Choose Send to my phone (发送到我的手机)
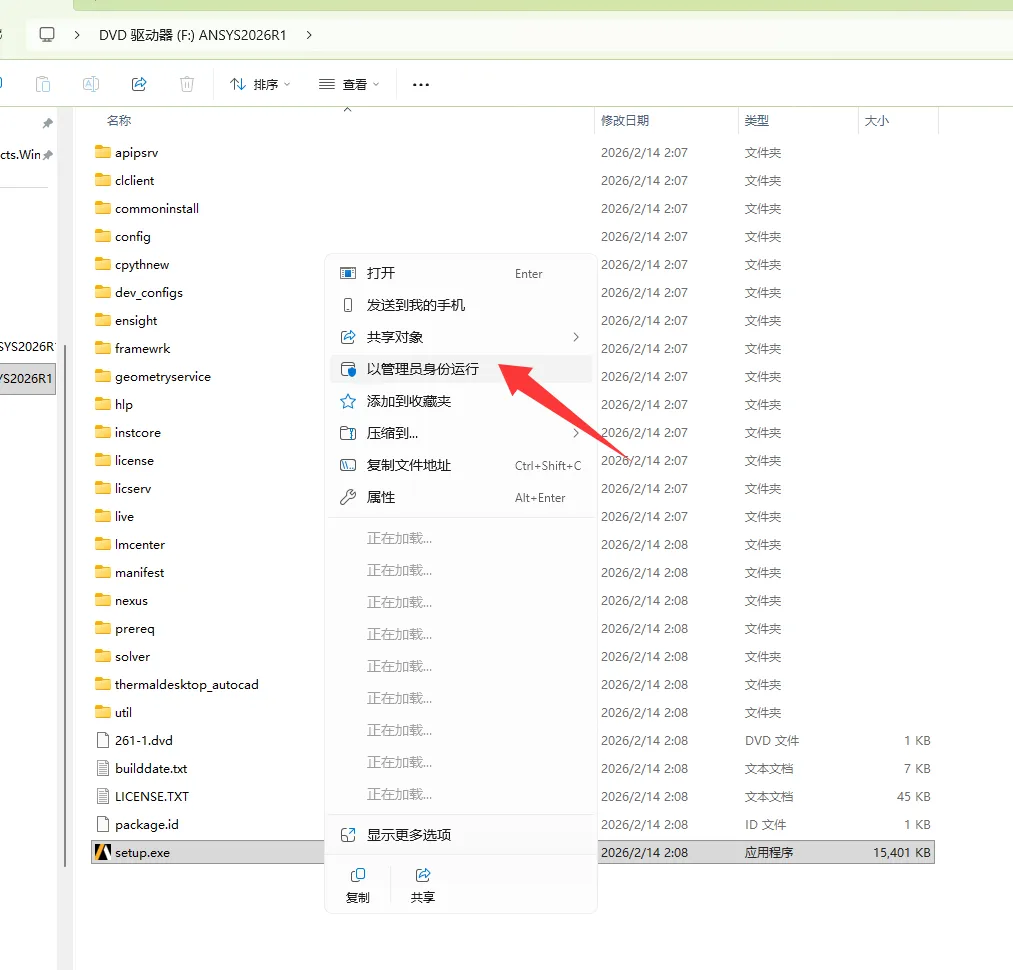Viewport: 1013px width, 970px height. (x=461, y=305)
